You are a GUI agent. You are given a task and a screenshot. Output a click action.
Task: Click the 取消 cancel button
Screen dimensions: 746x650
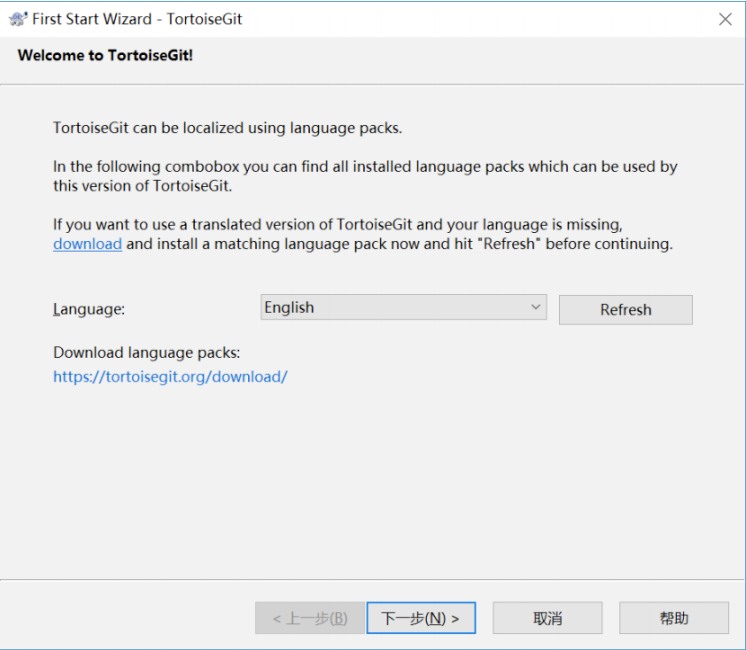(x=548, y=618)
